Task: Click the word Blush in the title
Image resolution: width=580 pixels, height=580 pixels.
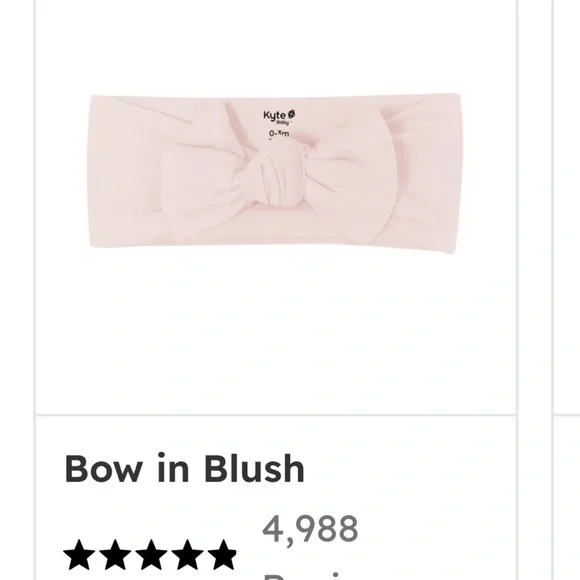Action: point(254,469)
